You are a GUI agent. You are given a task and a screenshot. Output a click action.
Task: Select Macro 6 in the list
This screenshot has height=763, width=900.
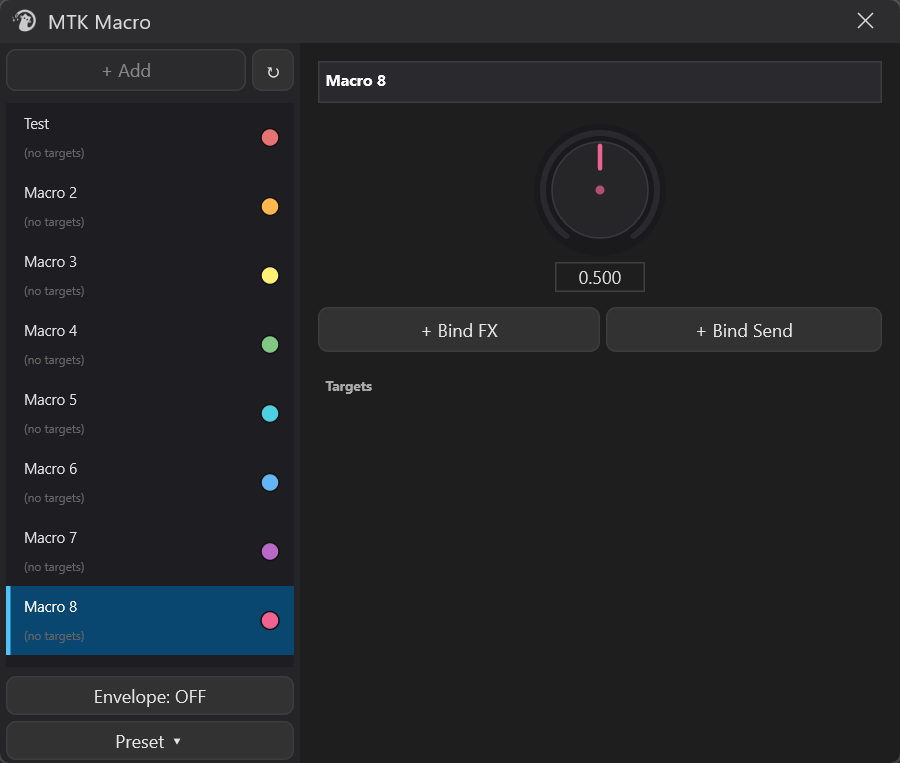150,482
